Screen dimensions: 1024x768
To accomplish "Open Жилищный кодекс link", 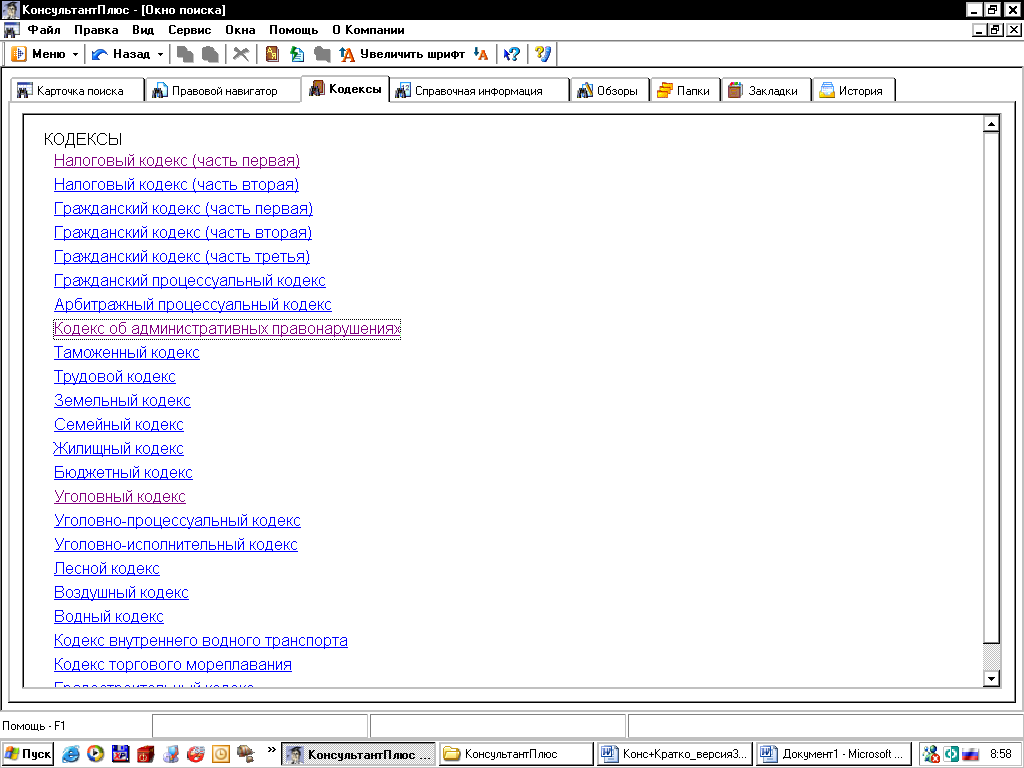I will (x=118, y=449).
